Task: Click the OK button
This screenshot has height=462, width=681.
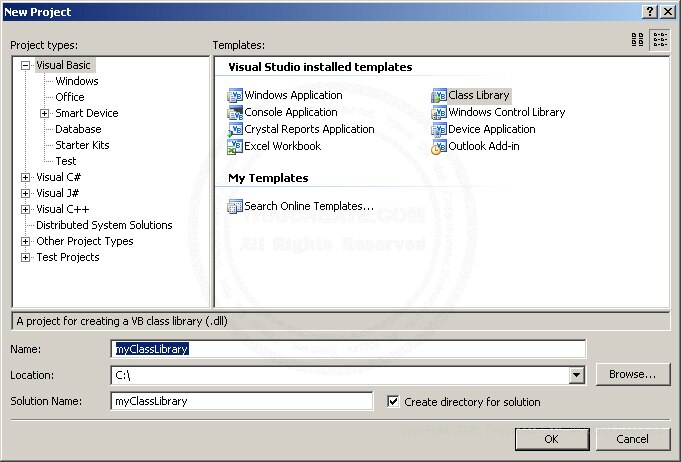Action: tap(552, 439)
